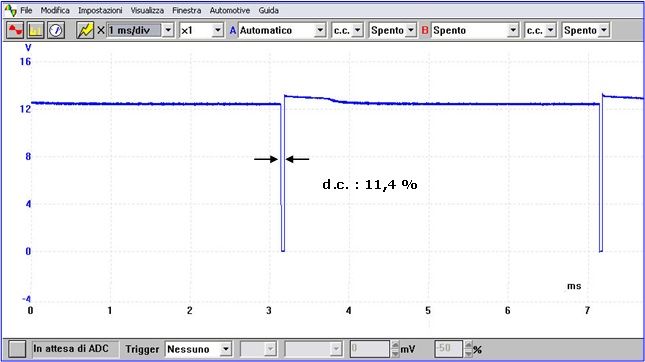Increase the trigger level mV spinner
This screenshot has width=645, height=362.
395,345
